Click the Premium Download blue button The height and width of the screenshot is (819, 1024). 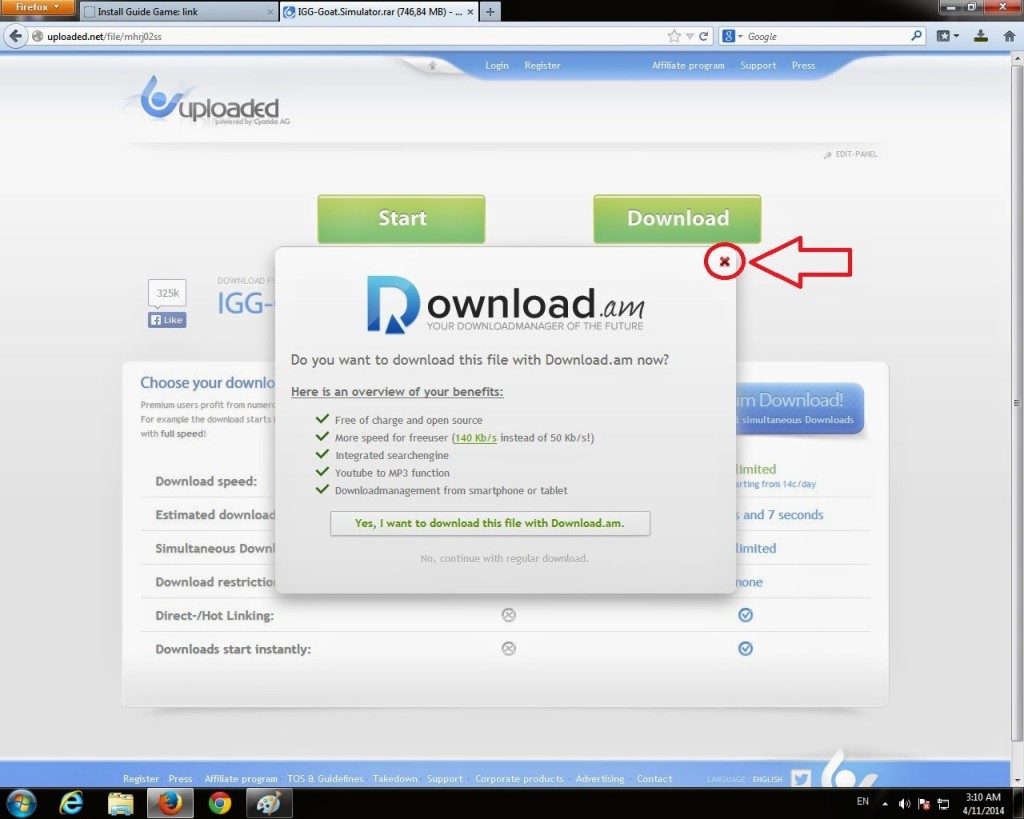pyautogui.click(x=799, y=408)
